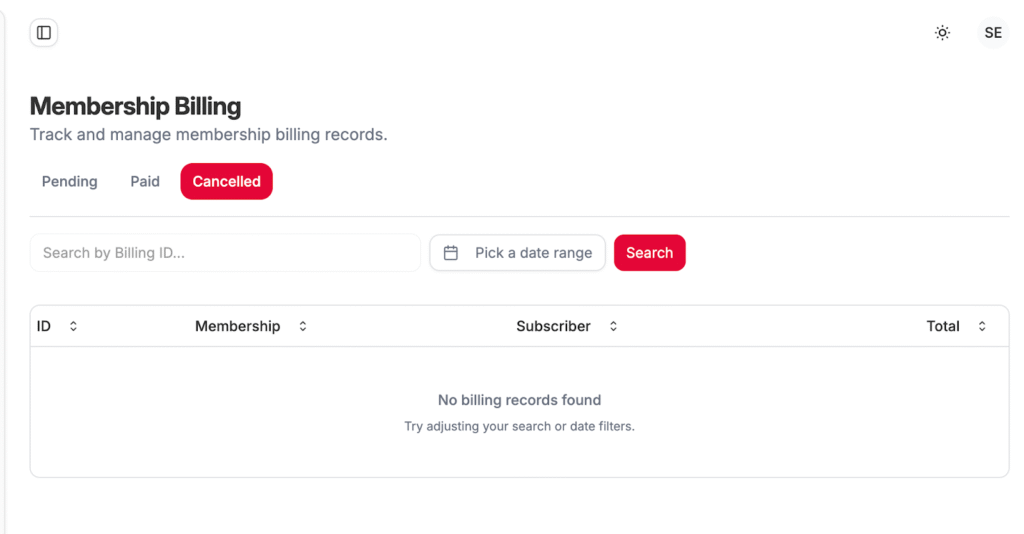This screenshot has height=534, width=1024.
Task: Toggle sort arrows beside Membership
Action: [303, 326]
